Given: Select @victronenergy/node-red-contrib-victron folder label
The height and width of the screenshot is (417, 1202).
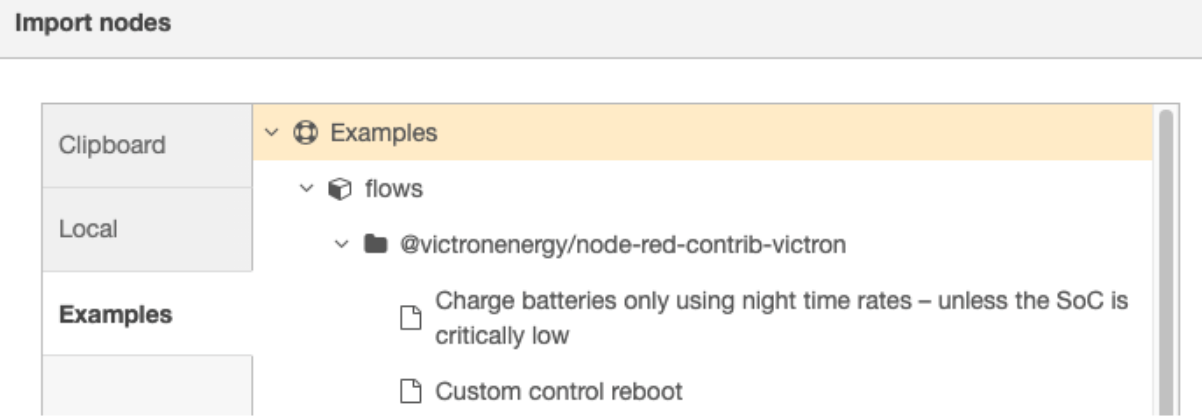Looking at the screenshot, I should [623, 245].
